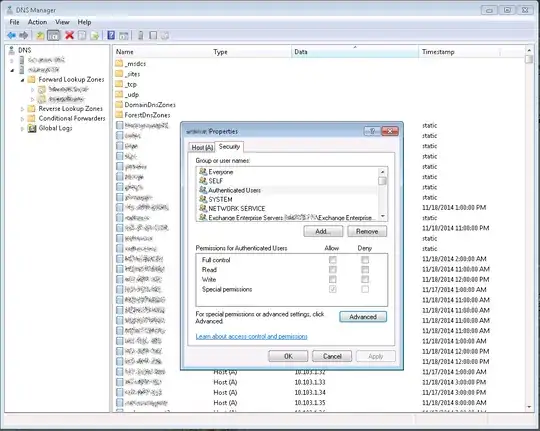Viewport: 540px width, 431px height.
Task: Select the Global Logs tree icon
Action: click(x=32, y=129)
